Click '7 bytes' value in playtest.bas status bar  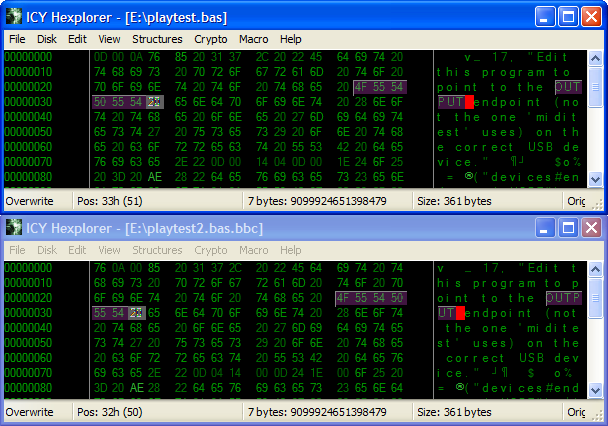point(317,201)
